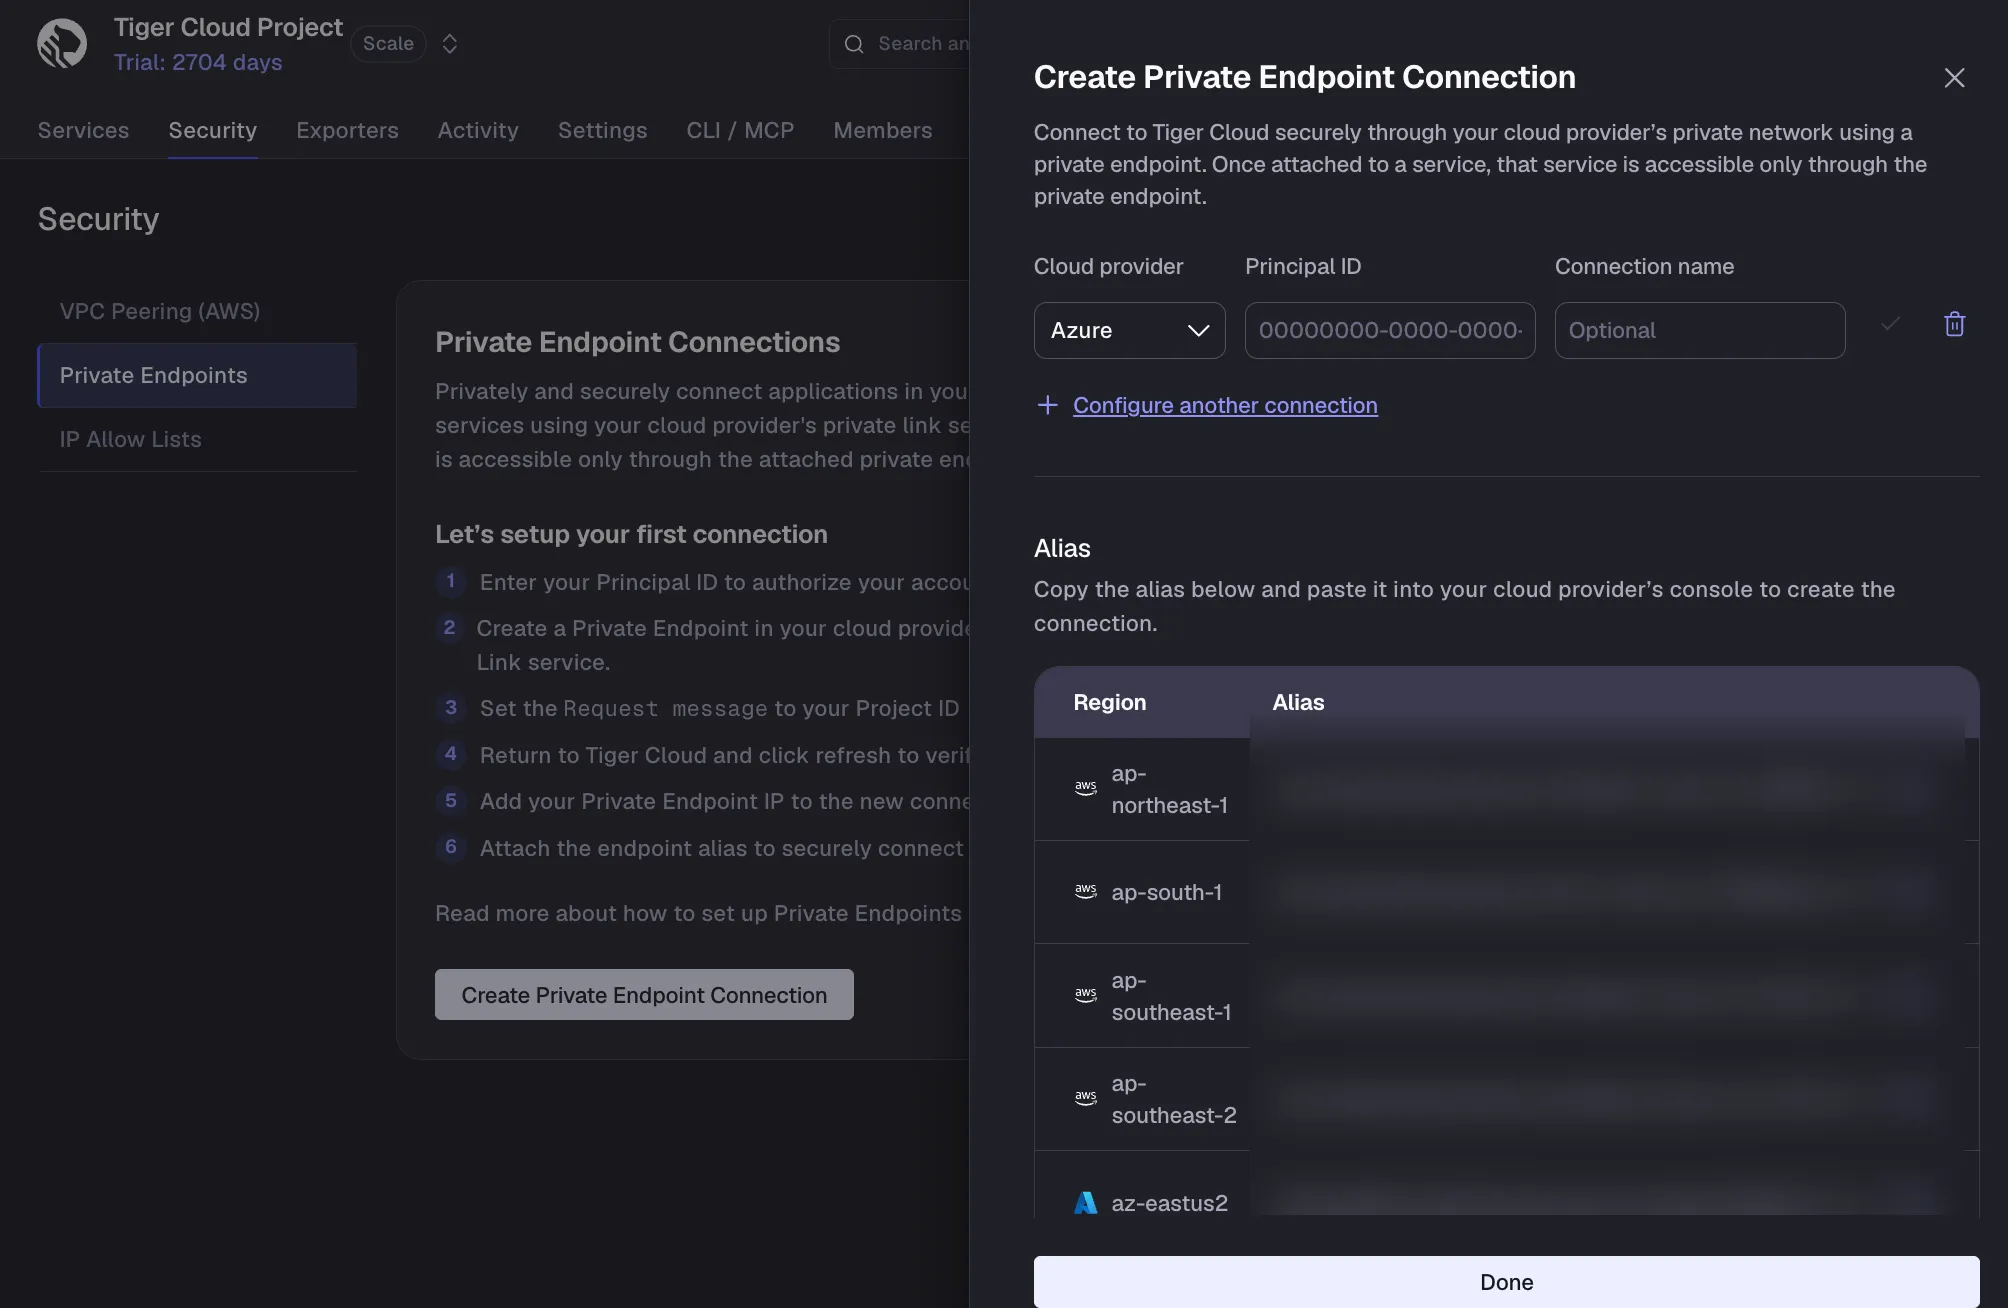View the Members tab

(883, 131)
